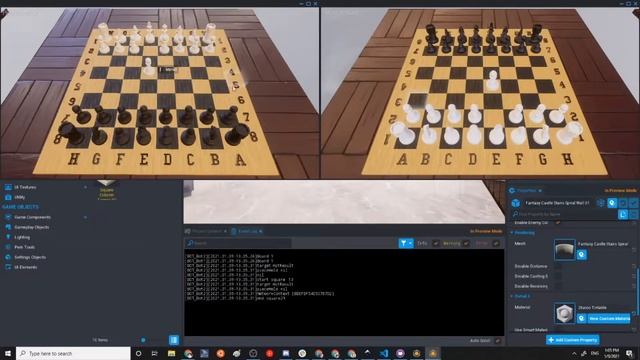The width and height of the screenshot is (640, 360).
Task: Adjust the content thumbnail size slider
Action: (143, 340)
